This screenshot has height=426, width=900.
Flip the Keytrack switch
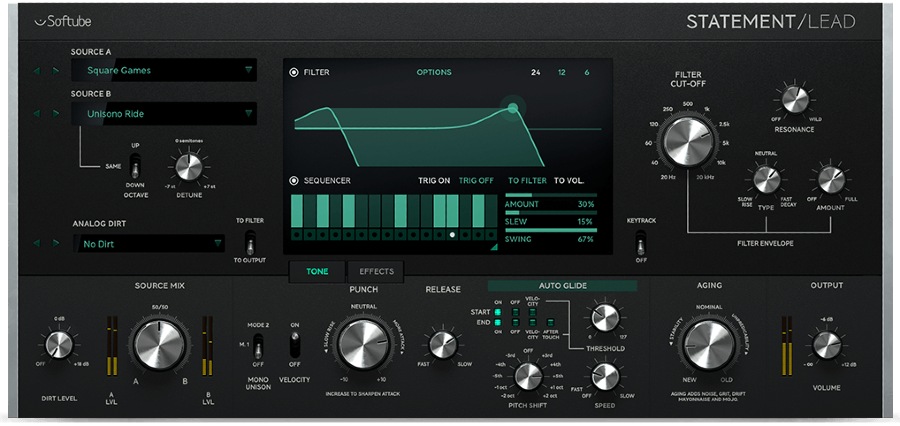point(641,242)
